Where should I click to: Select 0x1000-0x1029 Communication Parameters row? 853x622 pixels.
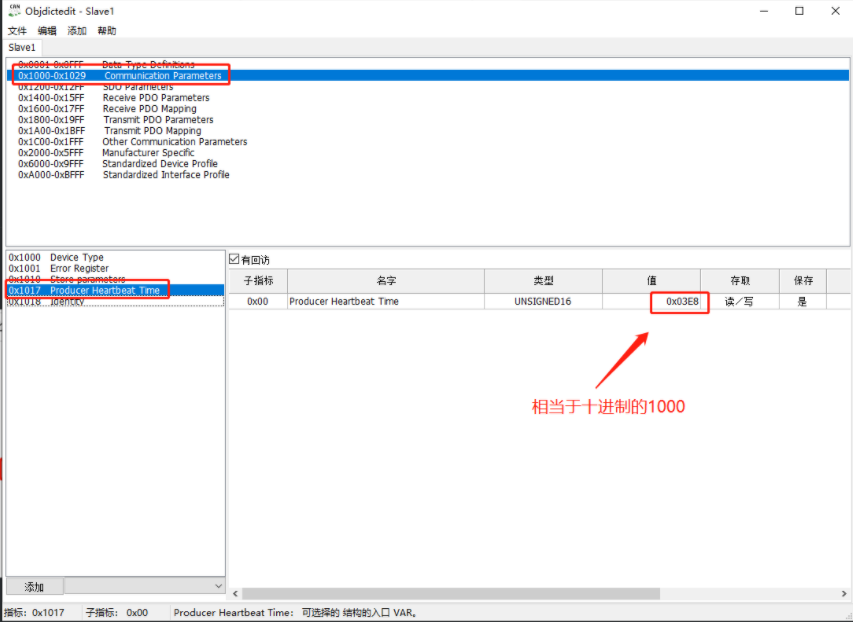tap(427, 76)
